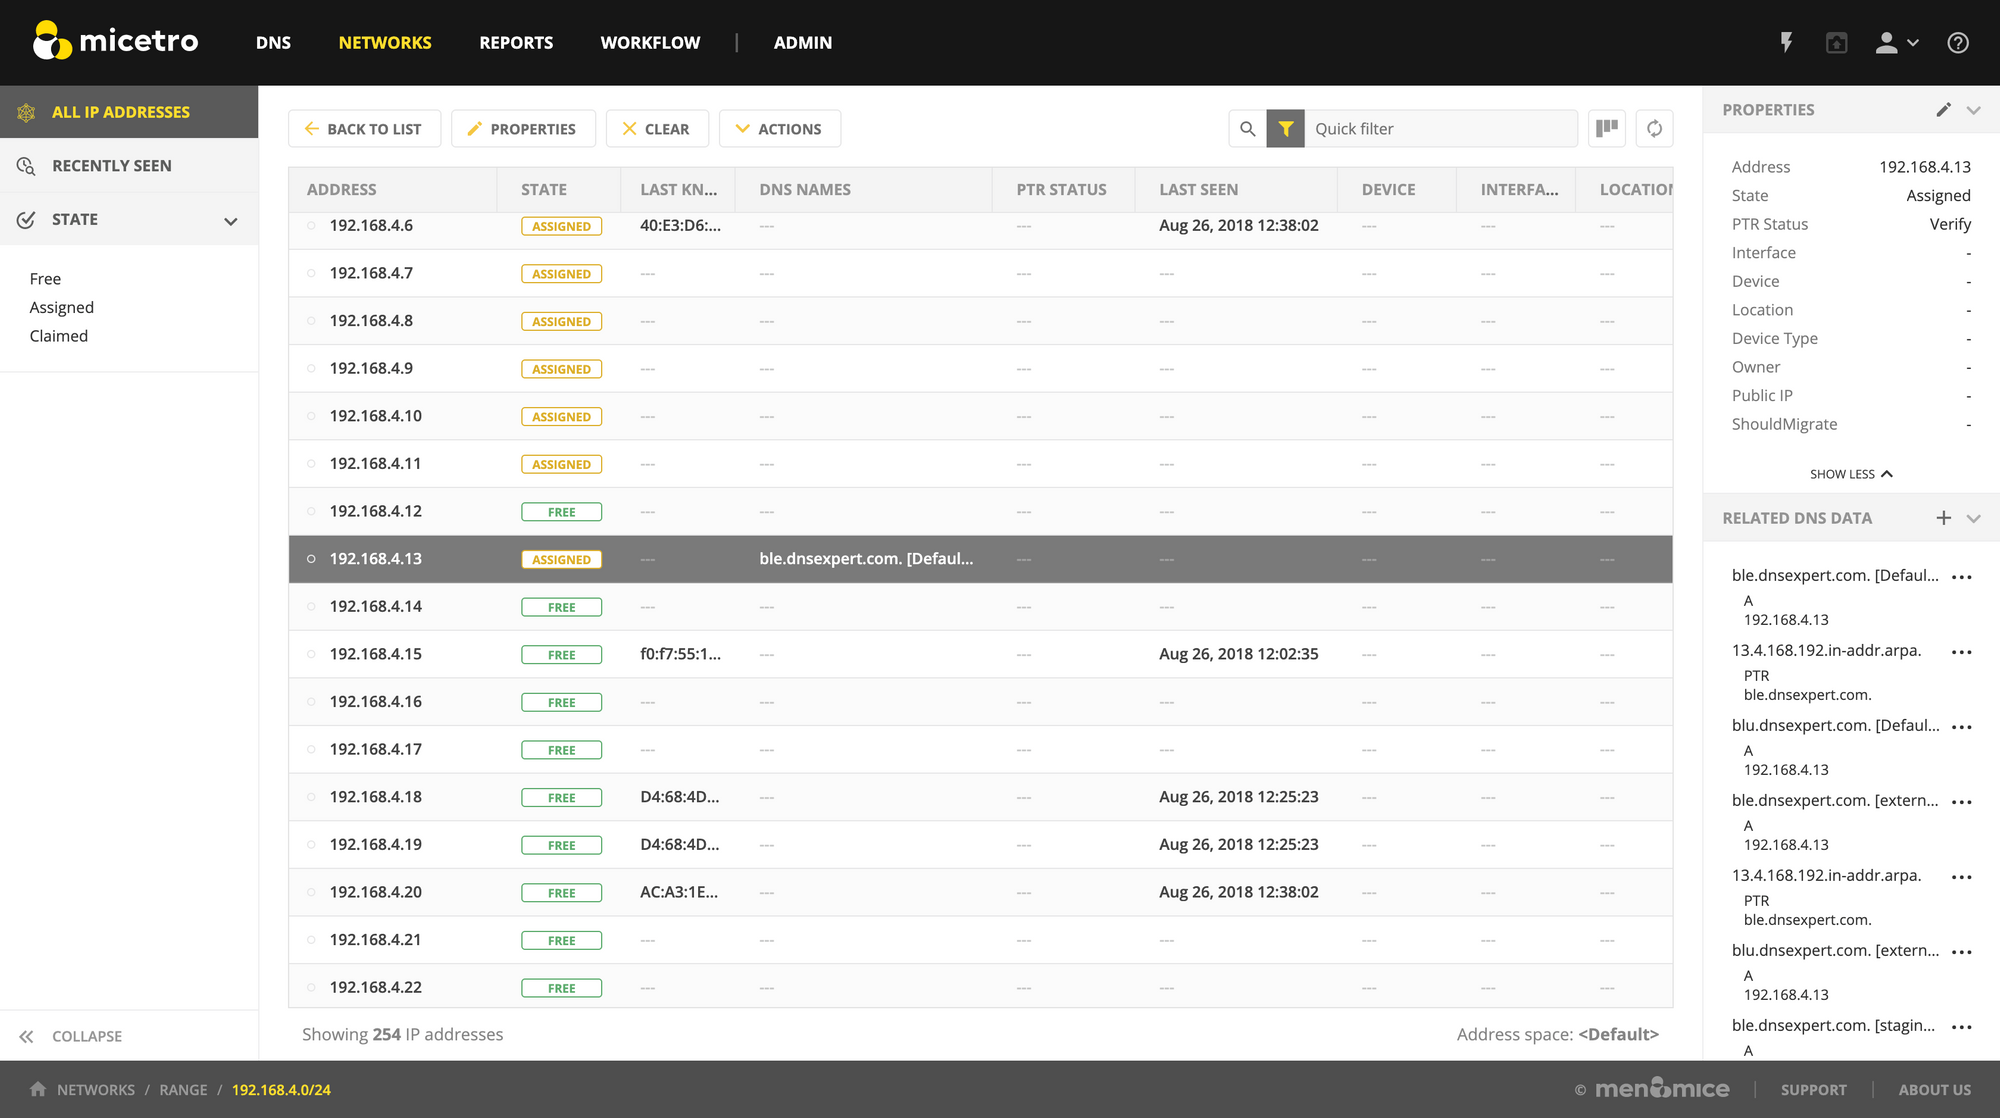Open the Networks menu
The height and width of the screenshot is (1118, 2000).
385,42
